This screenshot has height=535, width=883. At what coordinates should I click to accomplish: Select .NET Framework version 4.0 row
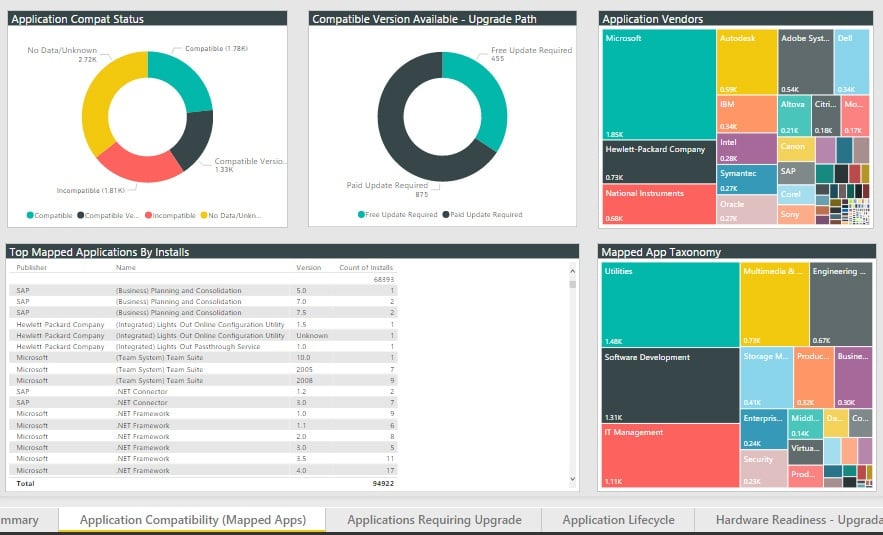click(203, 470)
